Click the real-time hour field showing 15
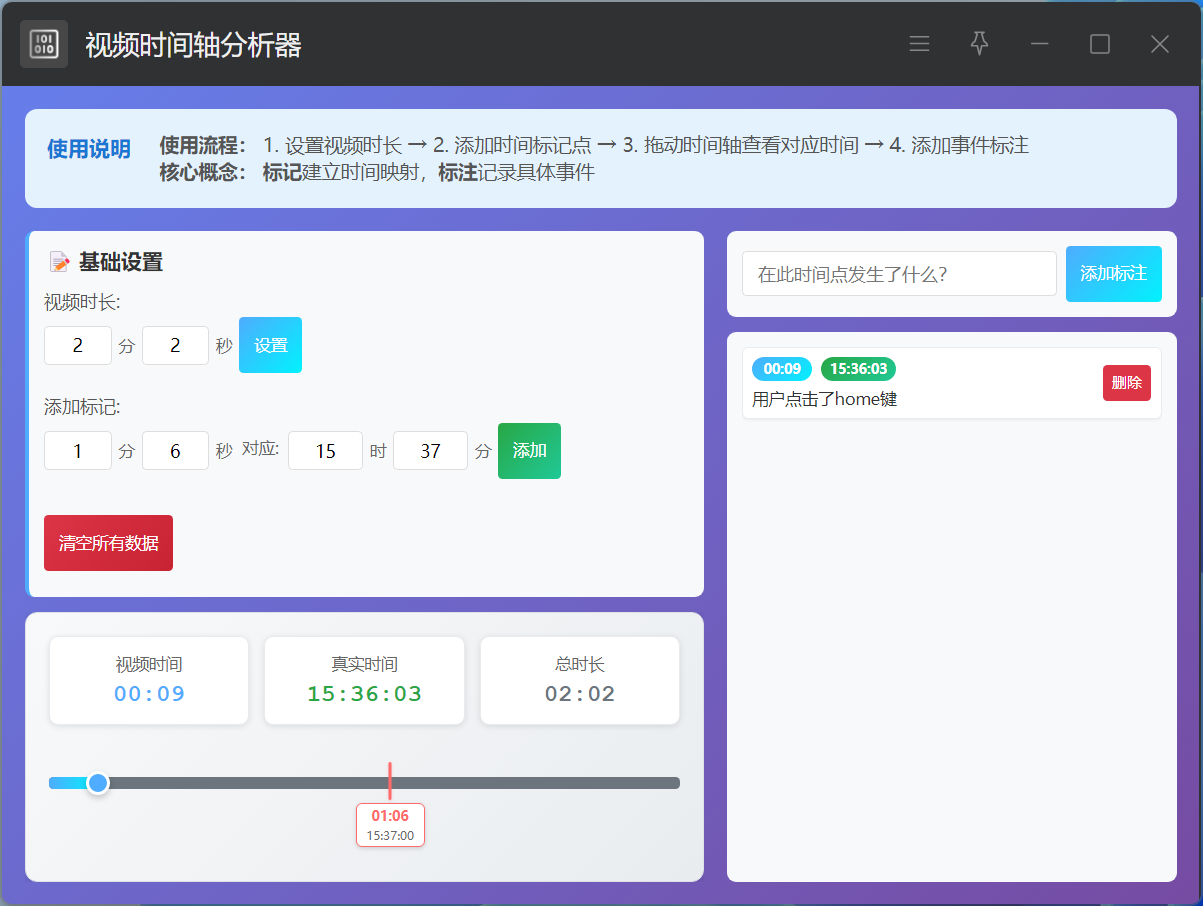This screenshot has height=906, width=1203. [x=325, y=451]
